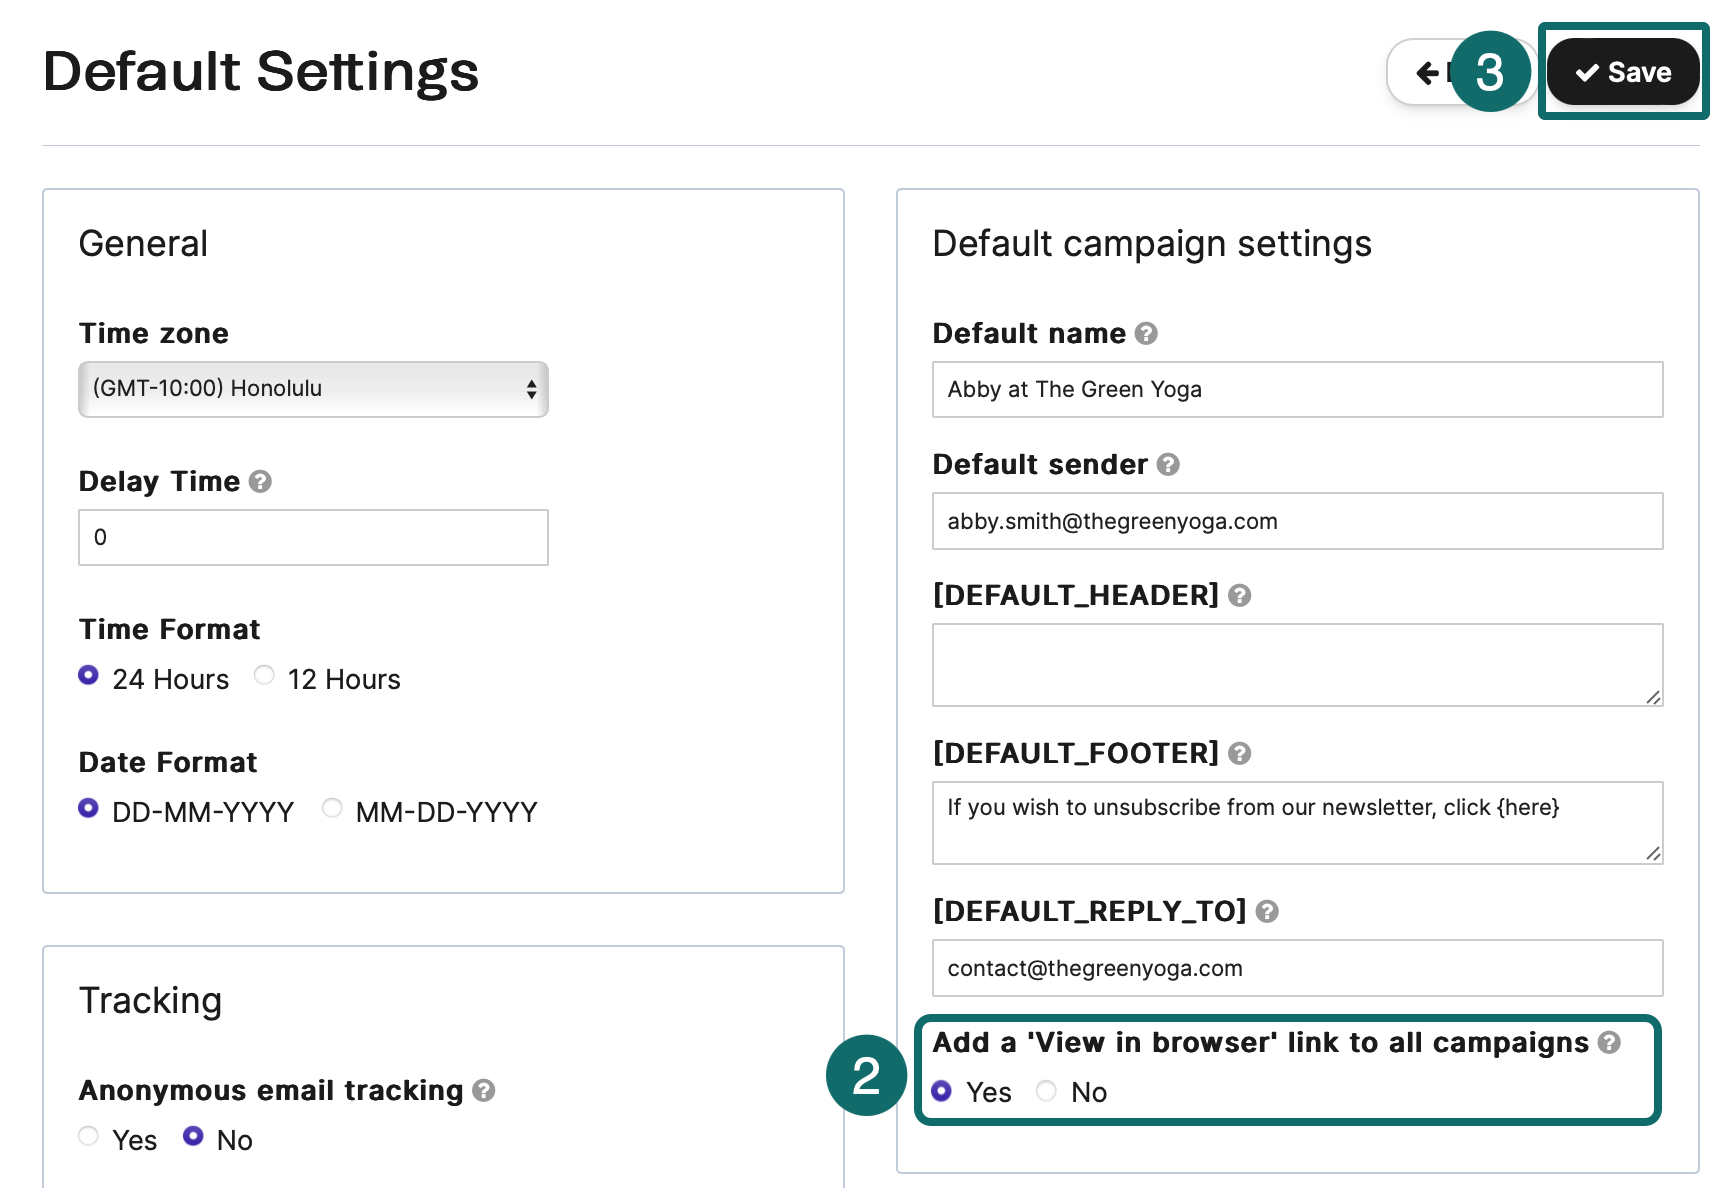Click the Save button
Viewport: 1726px width, 1188px height.
pyautogui.click(x=1622, y=71)
